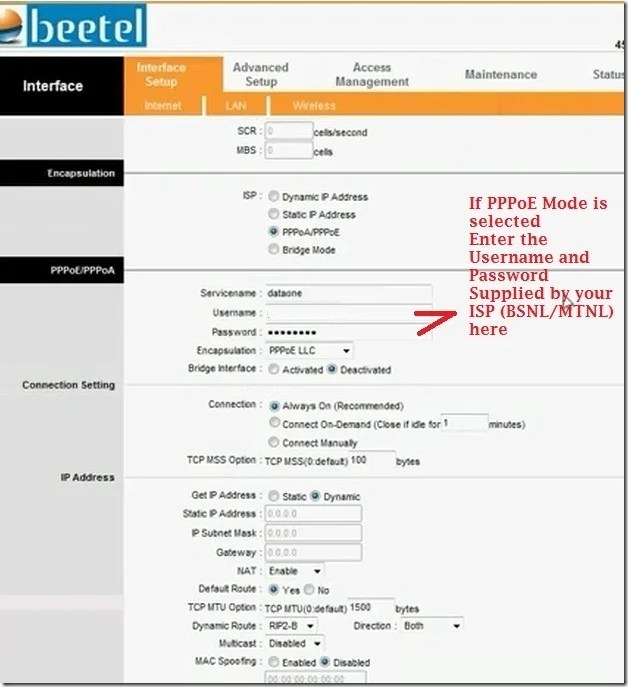Open the Status tab
628x687 pixels.
(608, 74)
